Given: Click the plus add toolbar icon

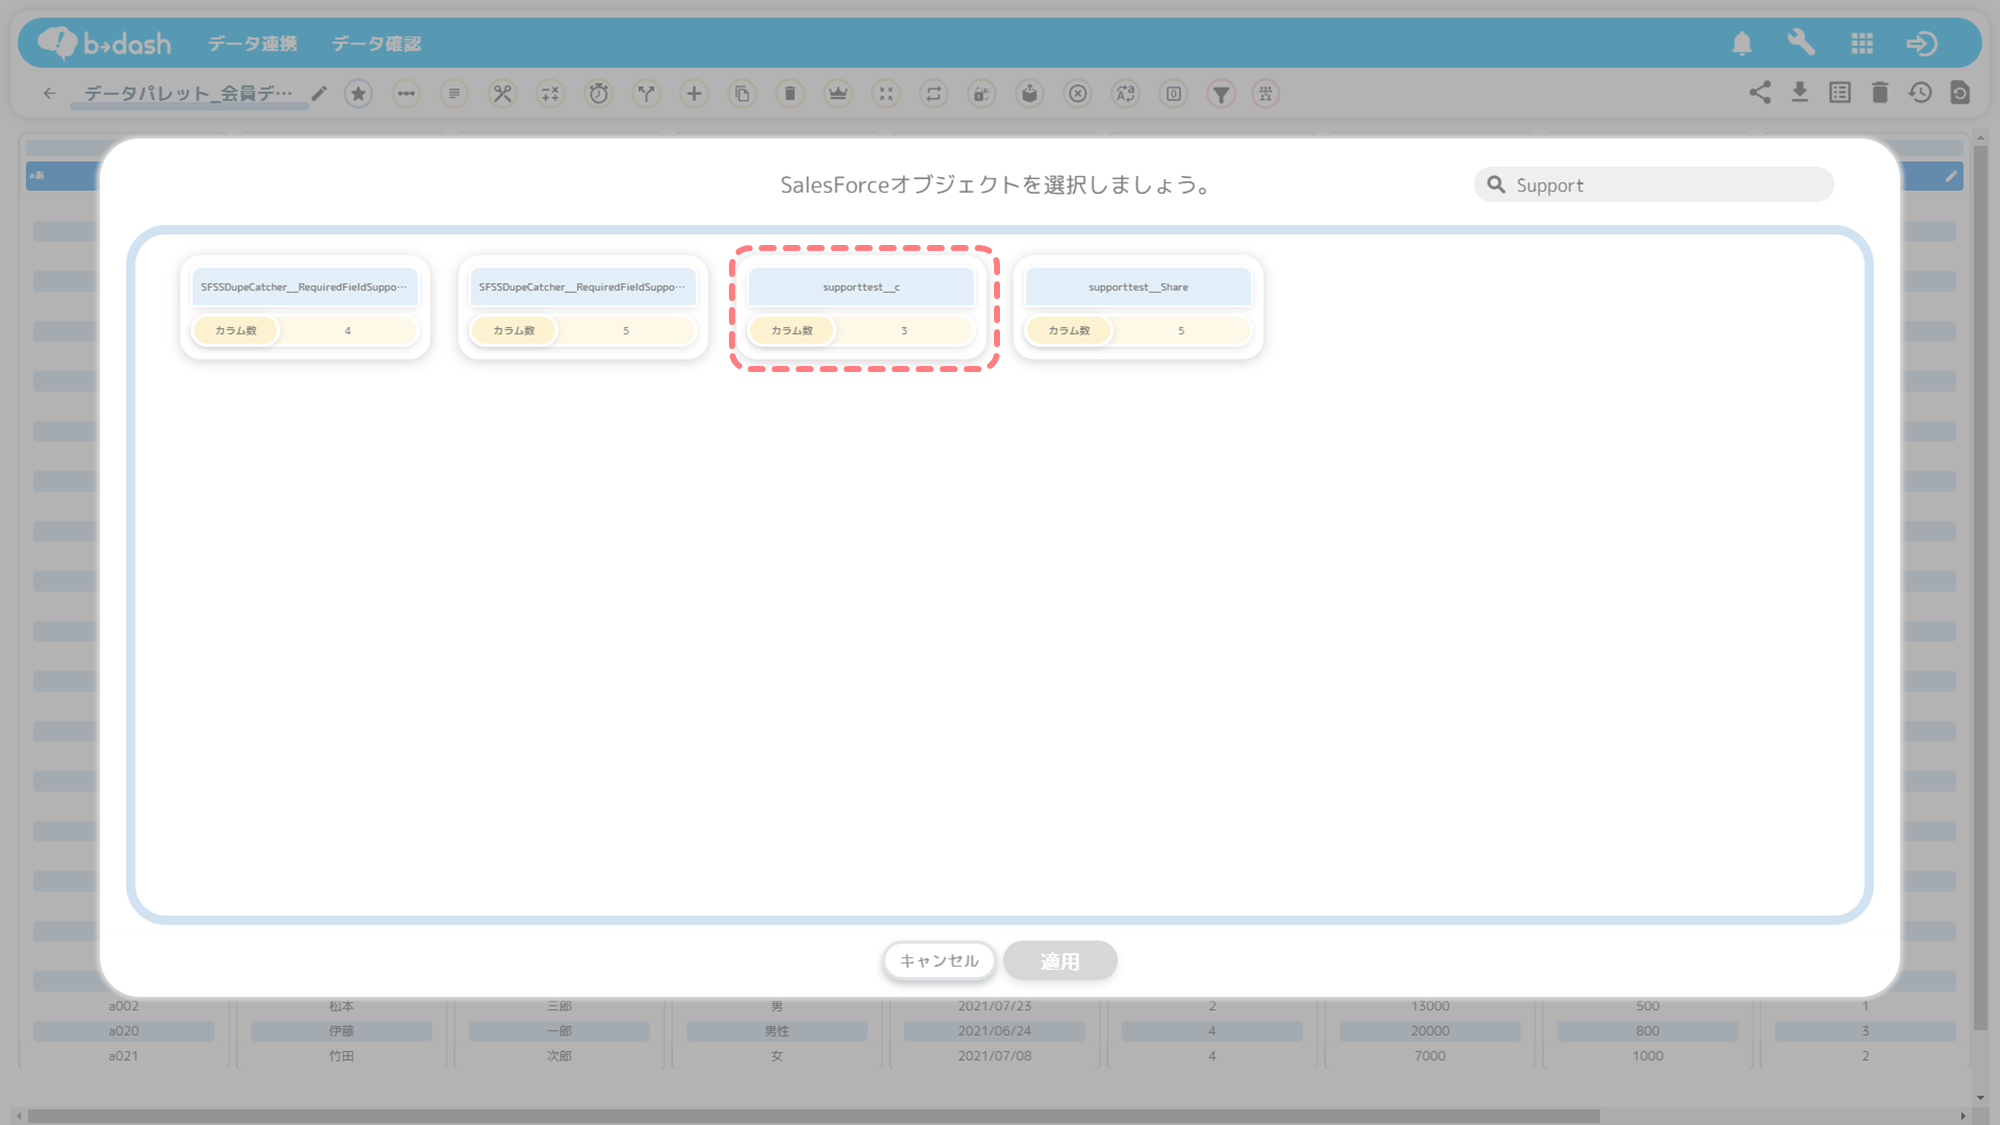Looking at the screenshot, I should coord(694,93).
